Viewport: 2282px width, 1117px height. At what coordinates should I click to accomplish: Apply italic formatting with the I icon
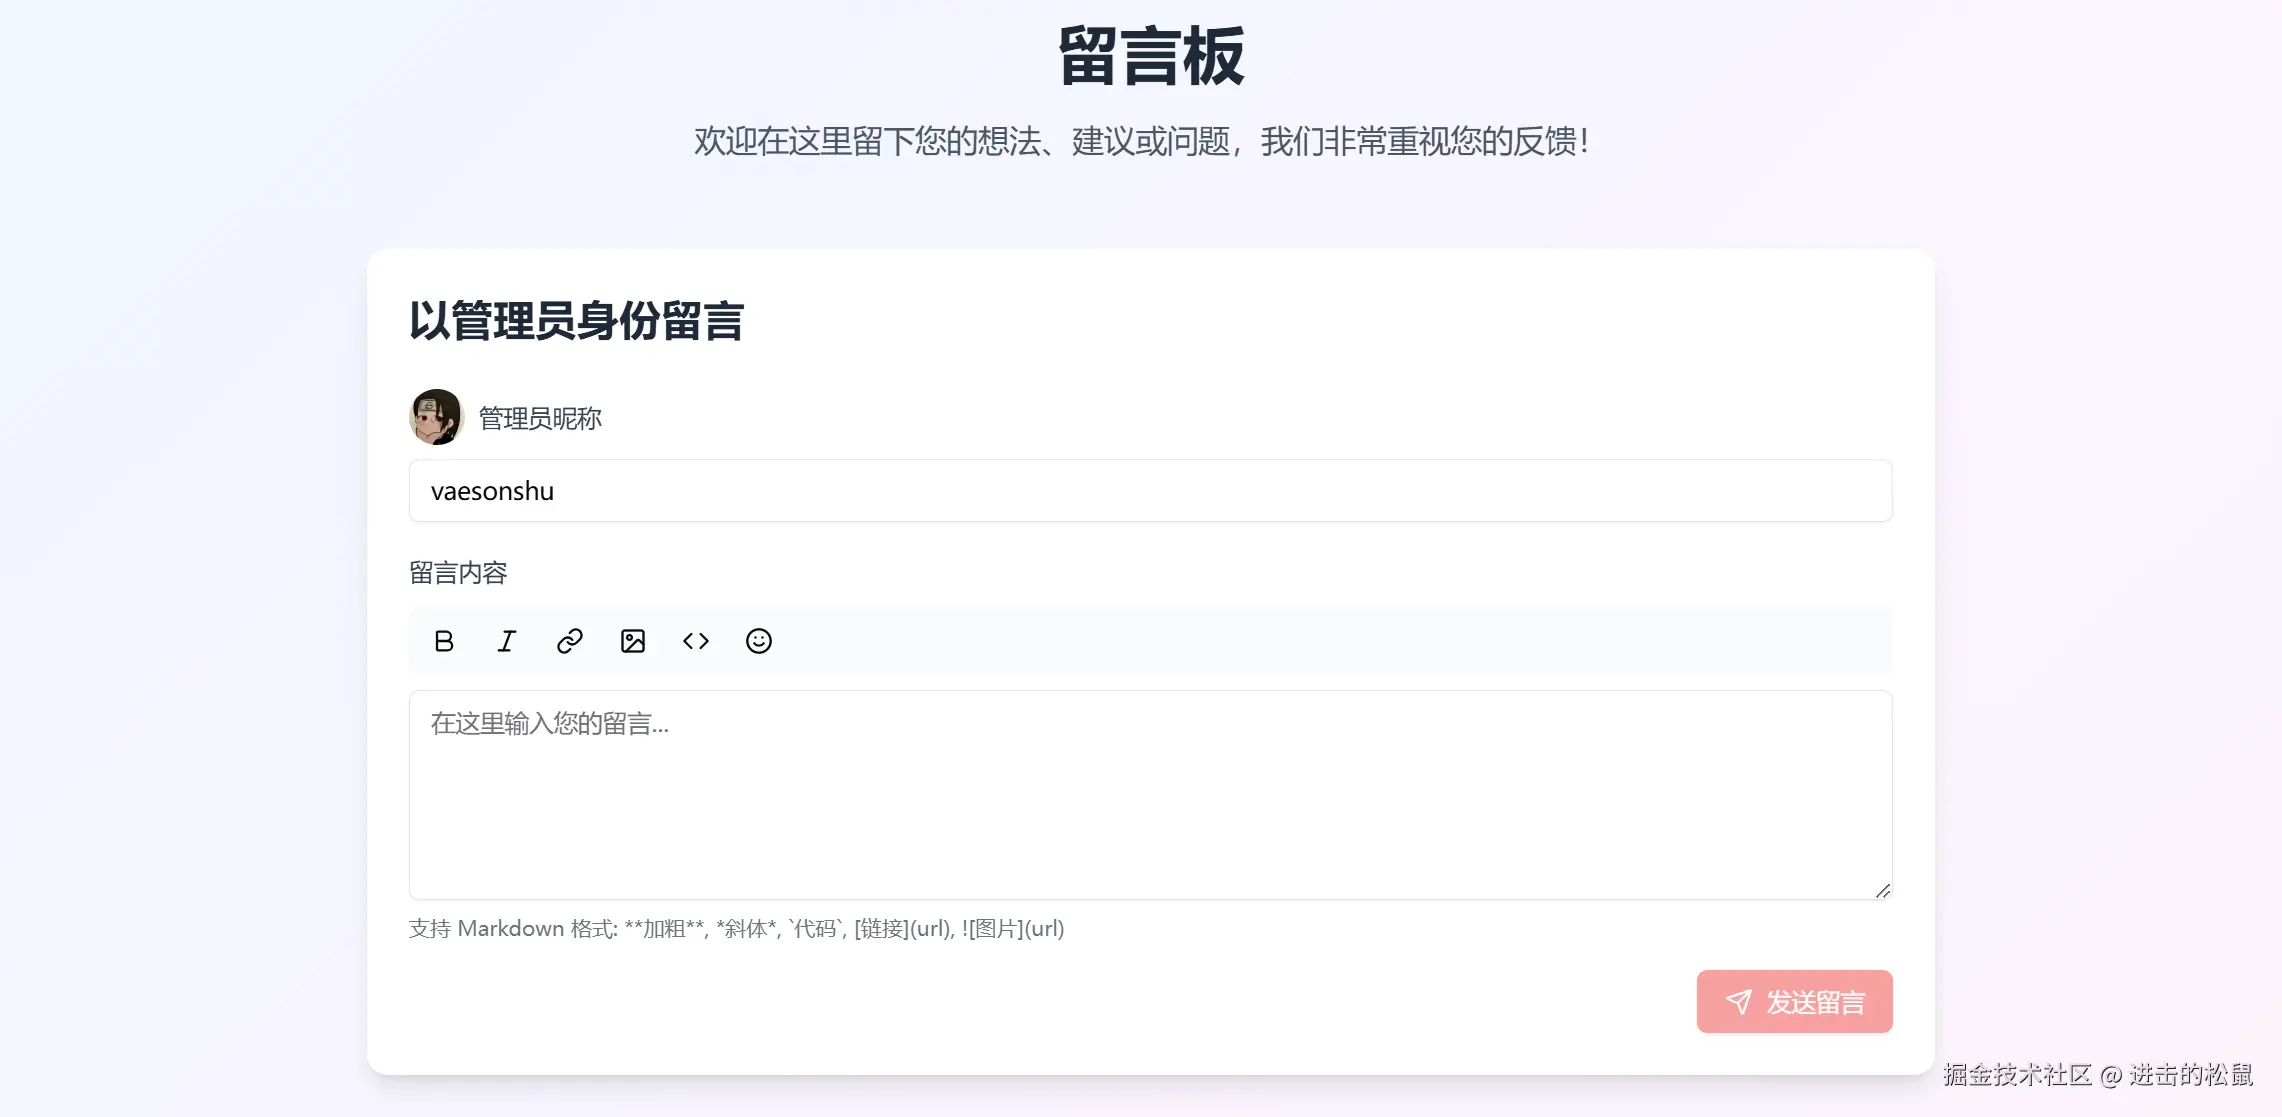coord(507,641)
